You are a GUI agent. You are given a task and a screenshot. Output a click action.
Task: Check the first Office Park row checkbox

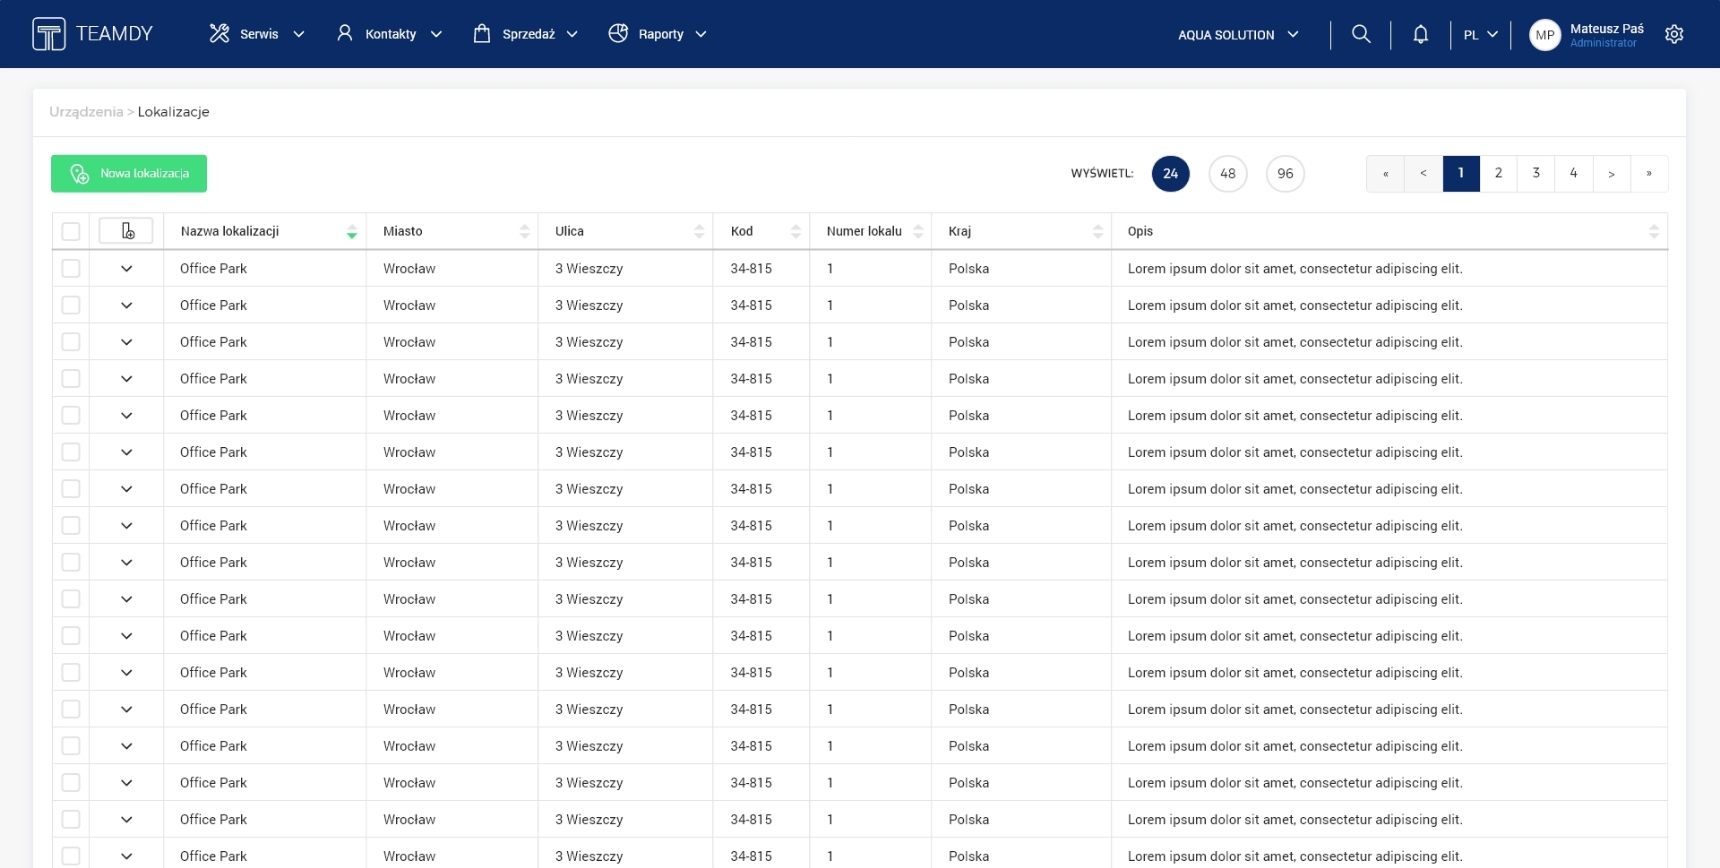(71, 268)
